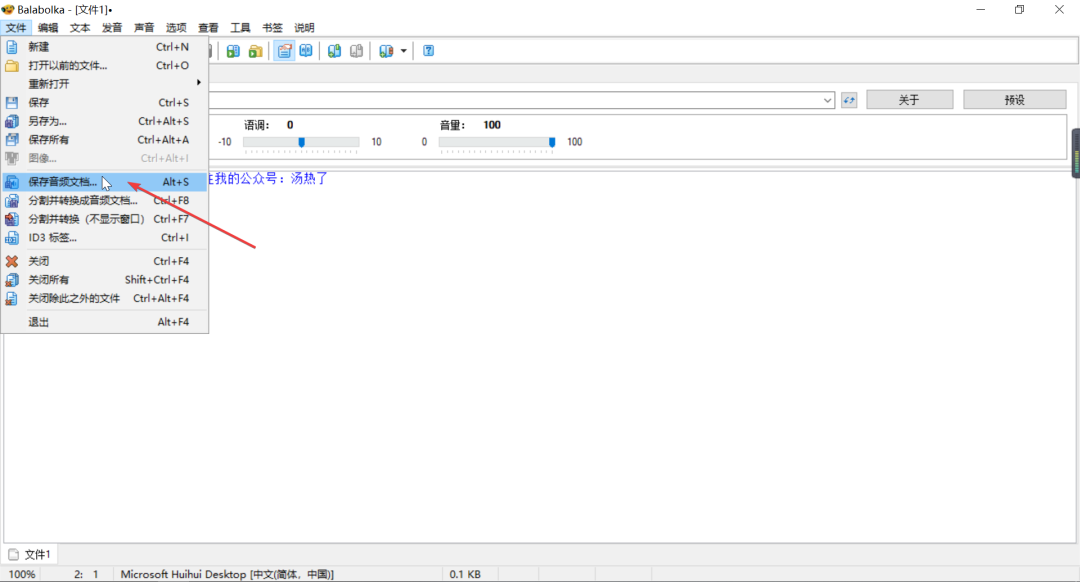Image resolution: width=1080 pixels, height=582 pixels.
Task: Open the 发音 menu
Action: tap(112, 28)
